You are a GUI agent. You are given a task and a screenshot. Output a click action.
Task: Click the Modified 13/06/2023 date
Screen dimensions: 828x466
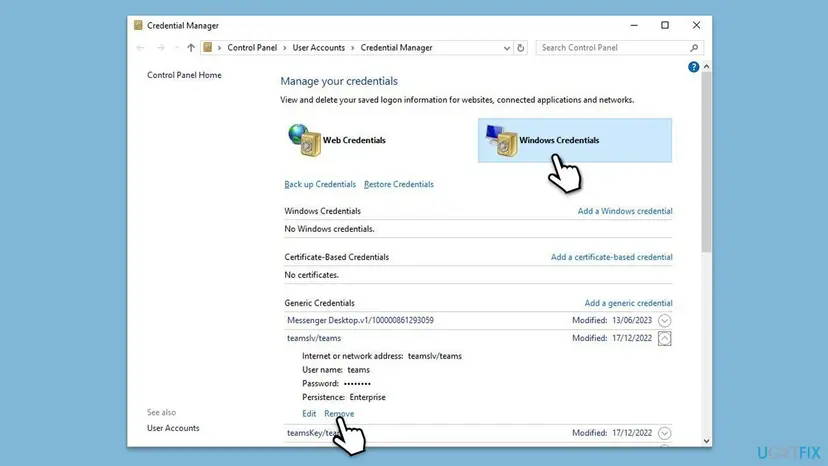pos(632,320)
